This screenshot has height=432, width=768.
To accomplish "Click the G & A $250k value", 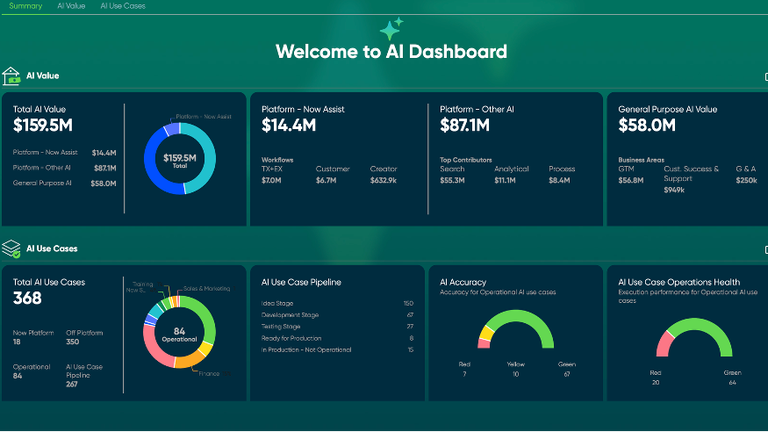I will point(746,181).
